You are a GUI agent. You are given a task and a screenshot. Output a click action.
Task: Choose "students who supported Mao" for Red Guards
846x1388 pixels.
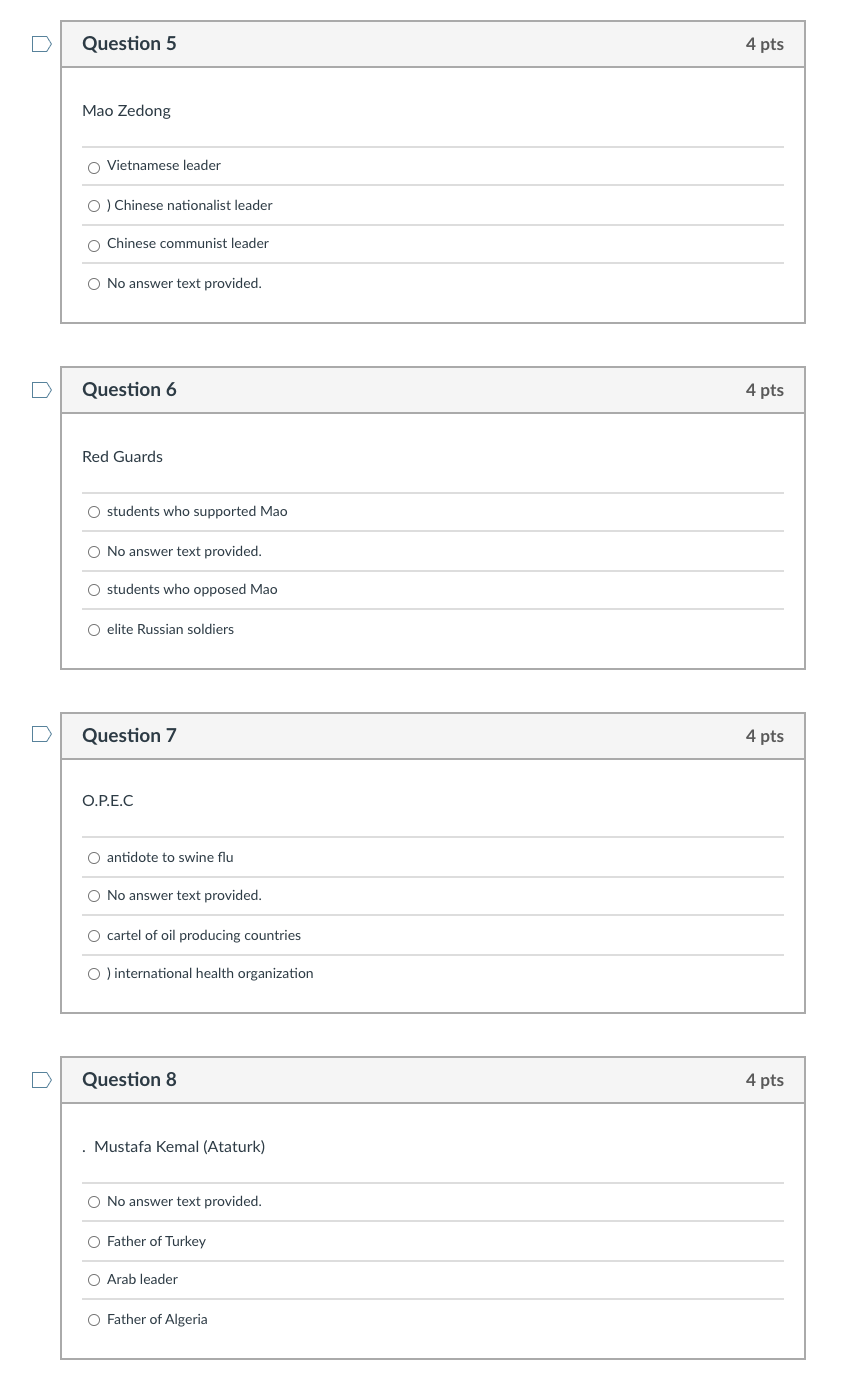click(x=94, y=511)
